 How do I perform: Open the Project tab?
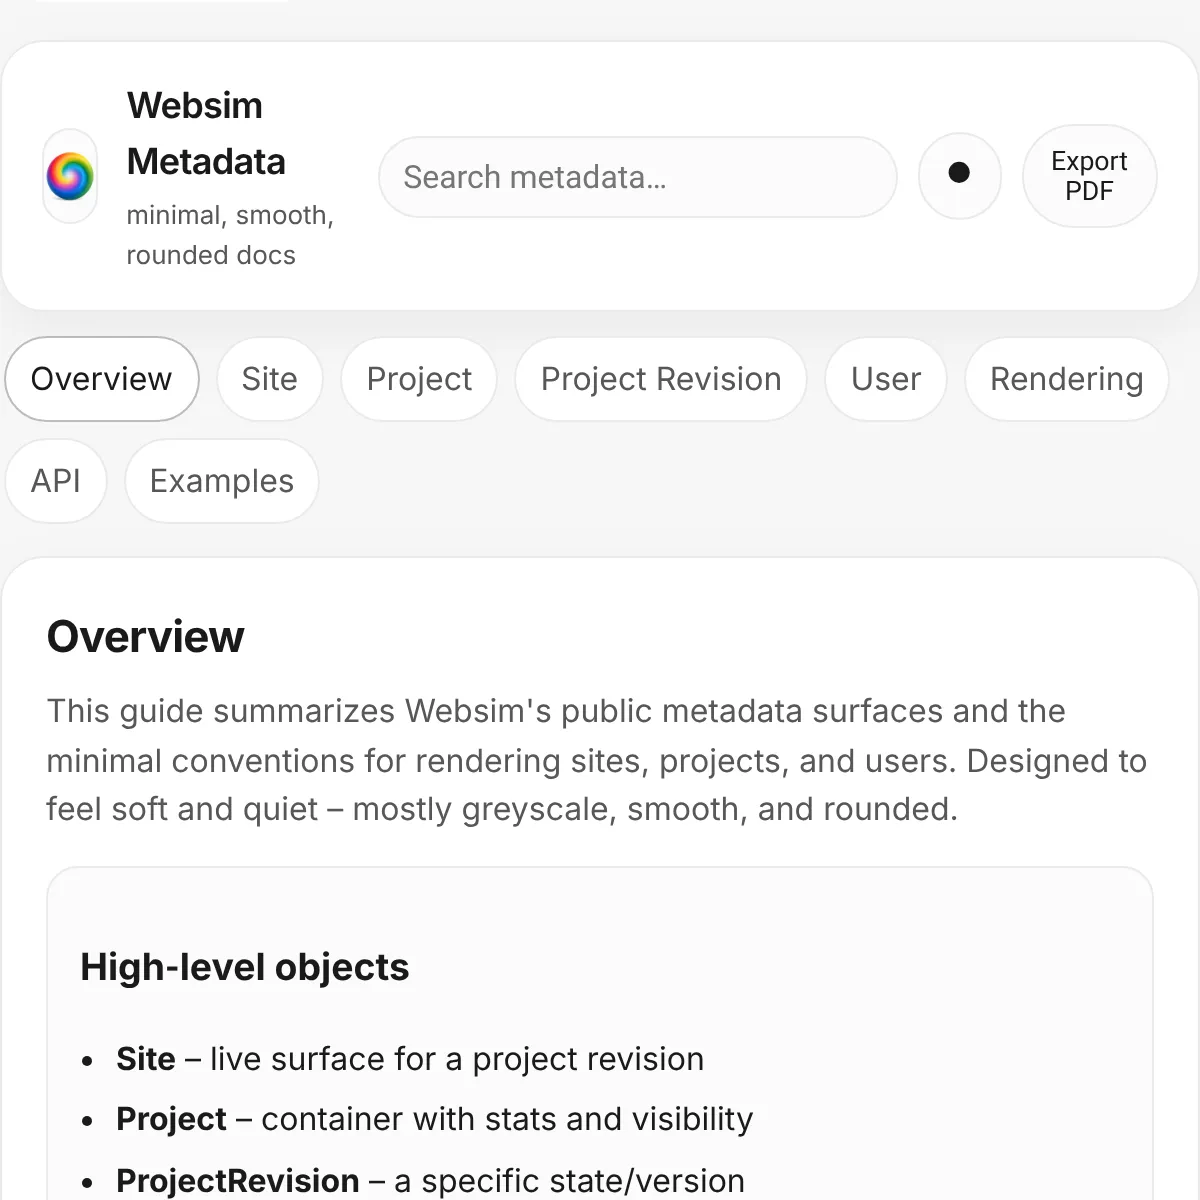tap(419, 379)
